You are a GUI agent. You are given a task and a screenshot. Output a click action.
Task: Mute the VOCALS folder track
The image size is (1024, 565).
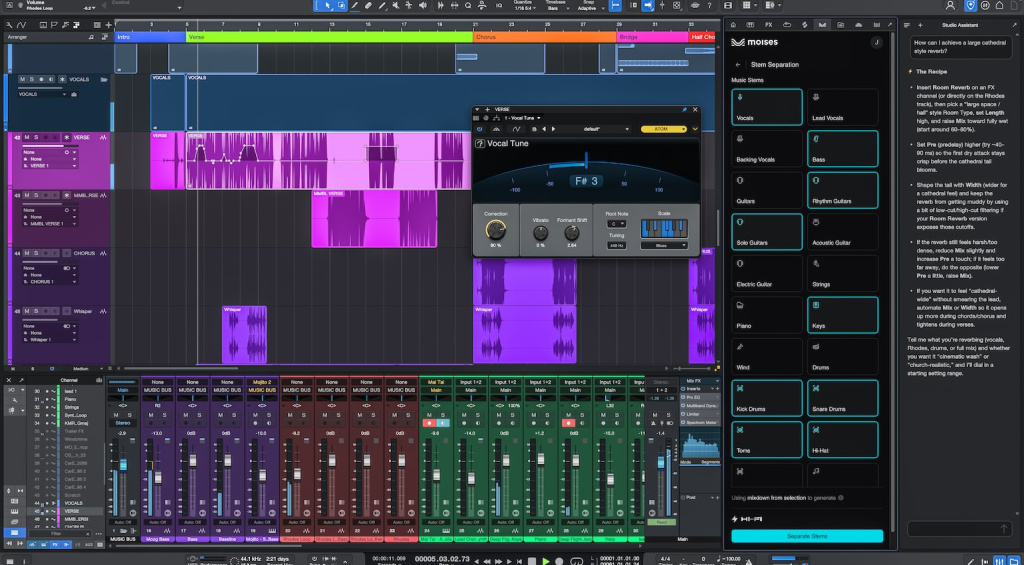(22, 80)
